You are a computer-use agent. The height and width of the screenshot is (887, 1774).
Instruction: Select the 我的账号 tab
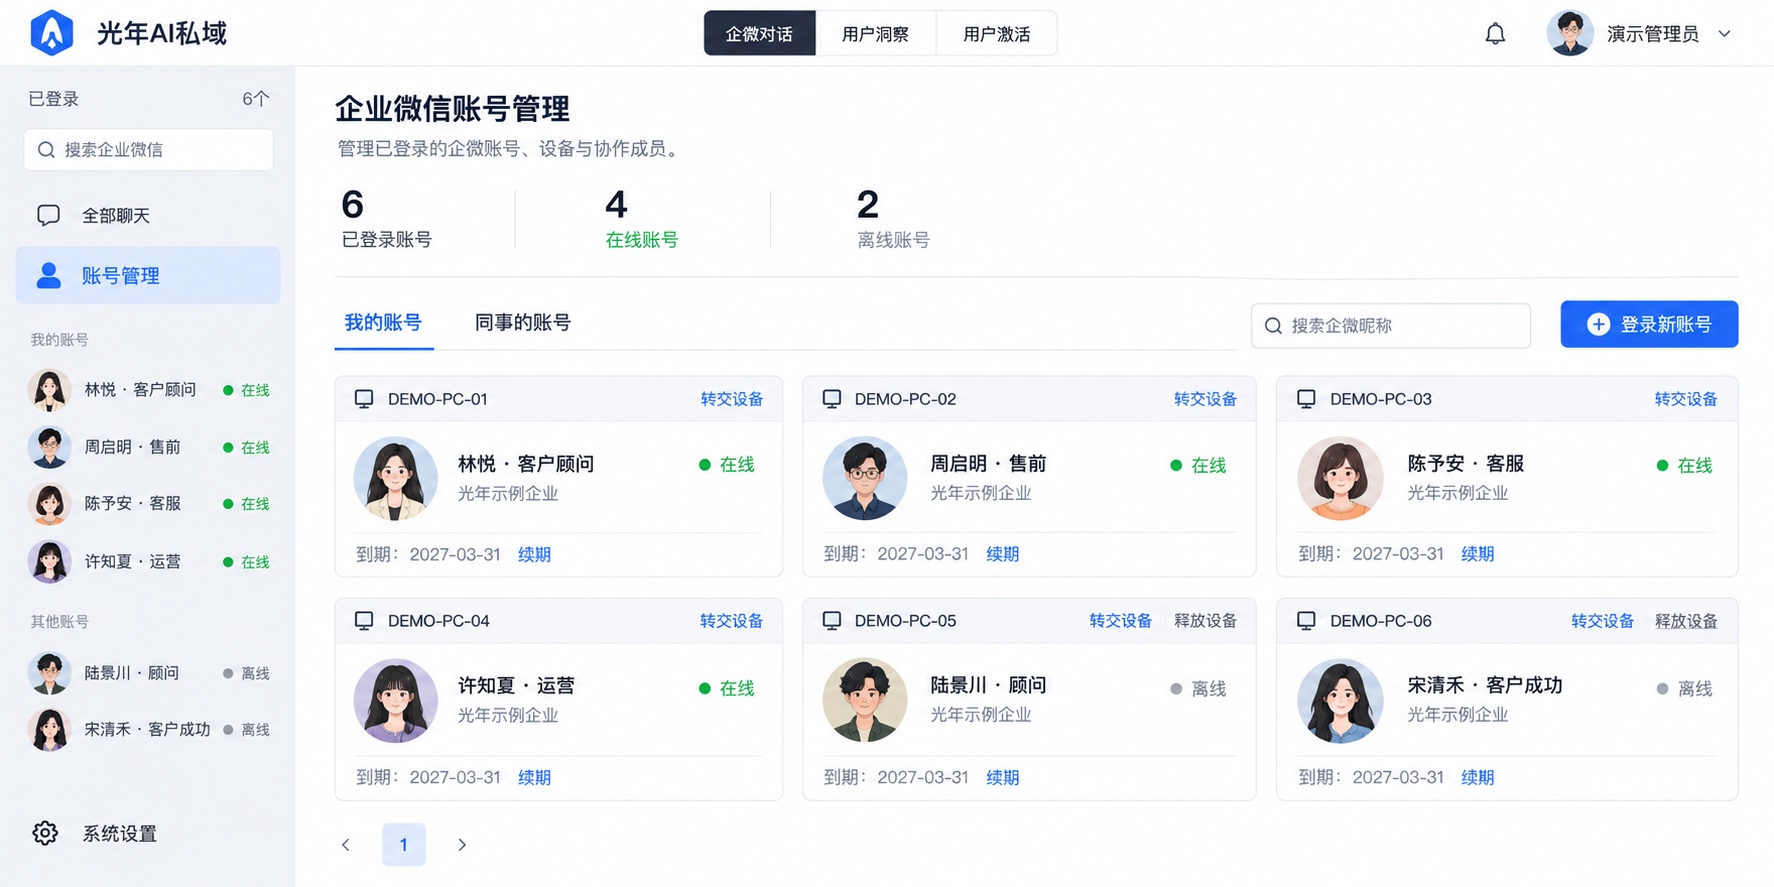tap(383, 323)
